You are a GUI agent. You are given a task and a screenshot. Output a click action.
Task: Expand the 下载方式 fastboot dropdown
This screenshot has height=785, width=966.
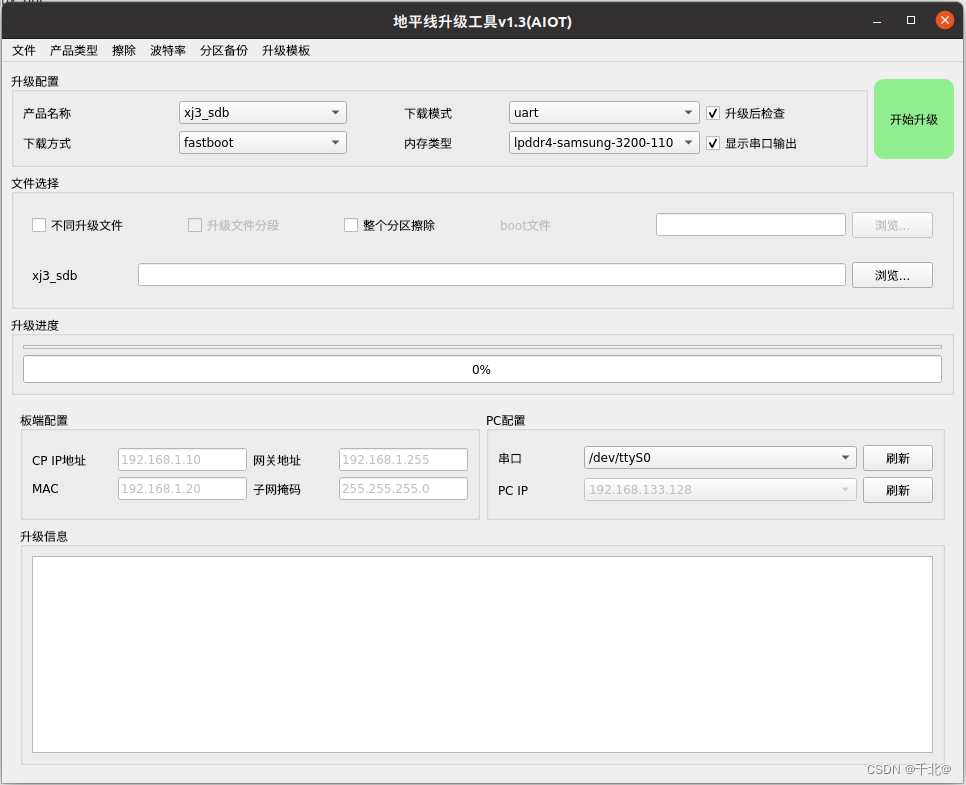pyautogui.click(x=262, y=142)
